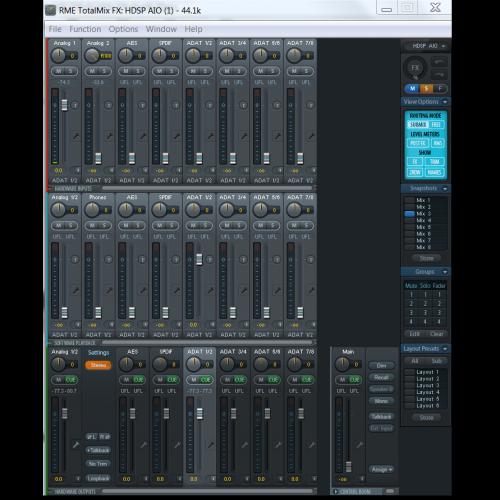Open the Window menu

point(161,29)
